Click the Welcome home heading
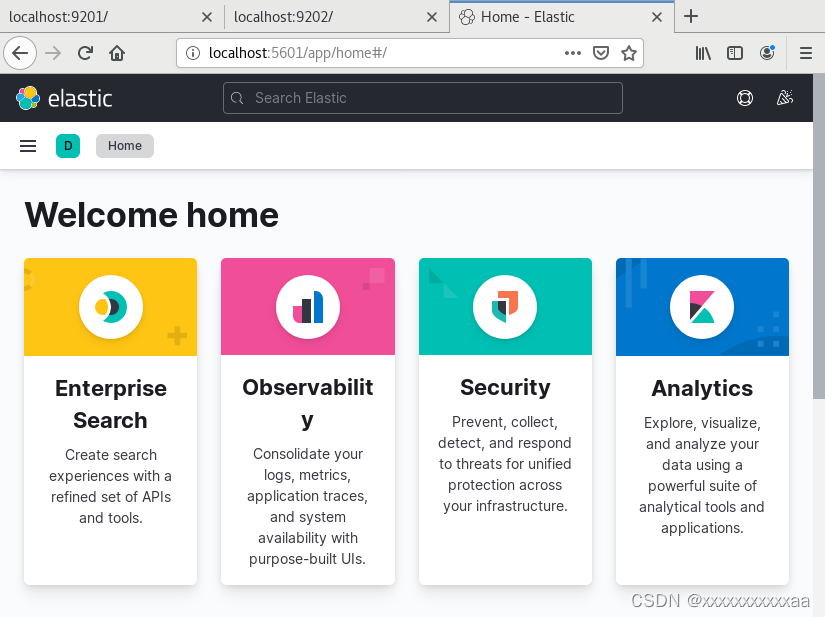The image size is (825, 617). [152, 215]
